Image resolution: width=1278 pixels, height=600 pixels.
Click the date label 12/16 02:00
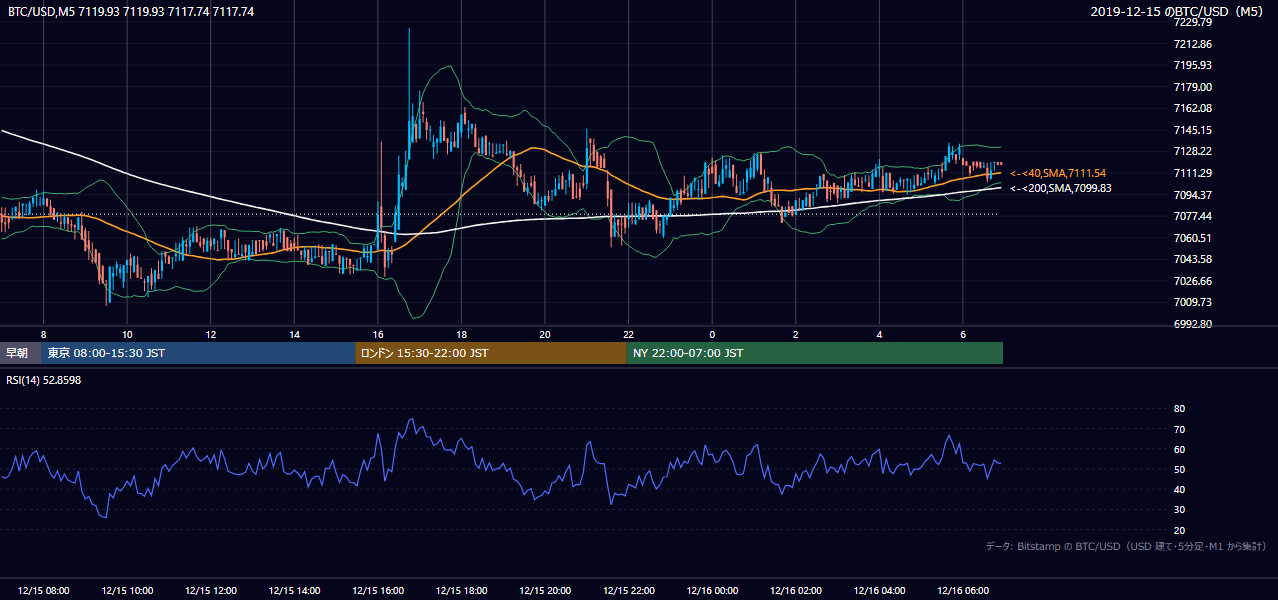[796, 591]
